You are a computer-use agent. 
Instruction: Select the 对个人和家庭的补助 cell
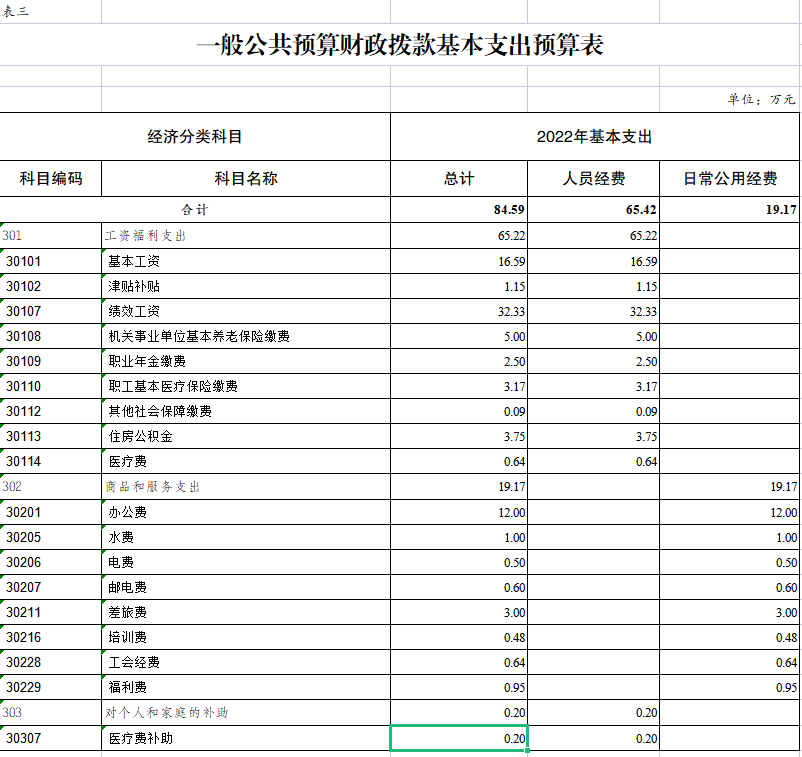(246, 713)
